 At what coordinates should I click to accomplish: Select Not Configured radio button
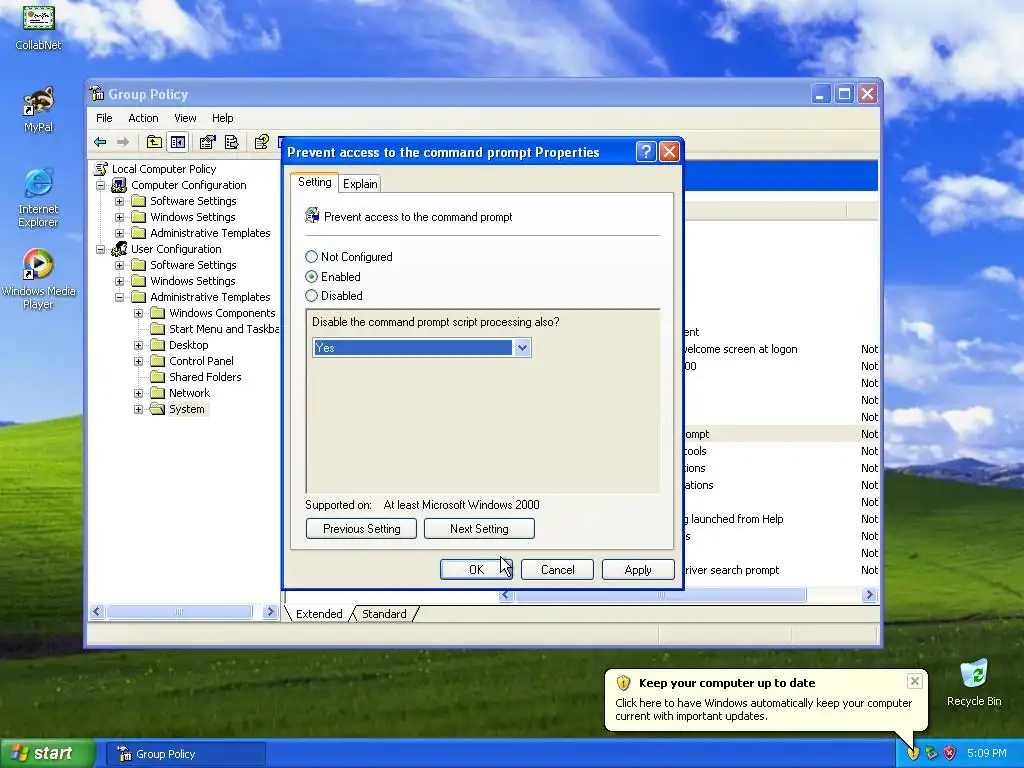[312, 257]
